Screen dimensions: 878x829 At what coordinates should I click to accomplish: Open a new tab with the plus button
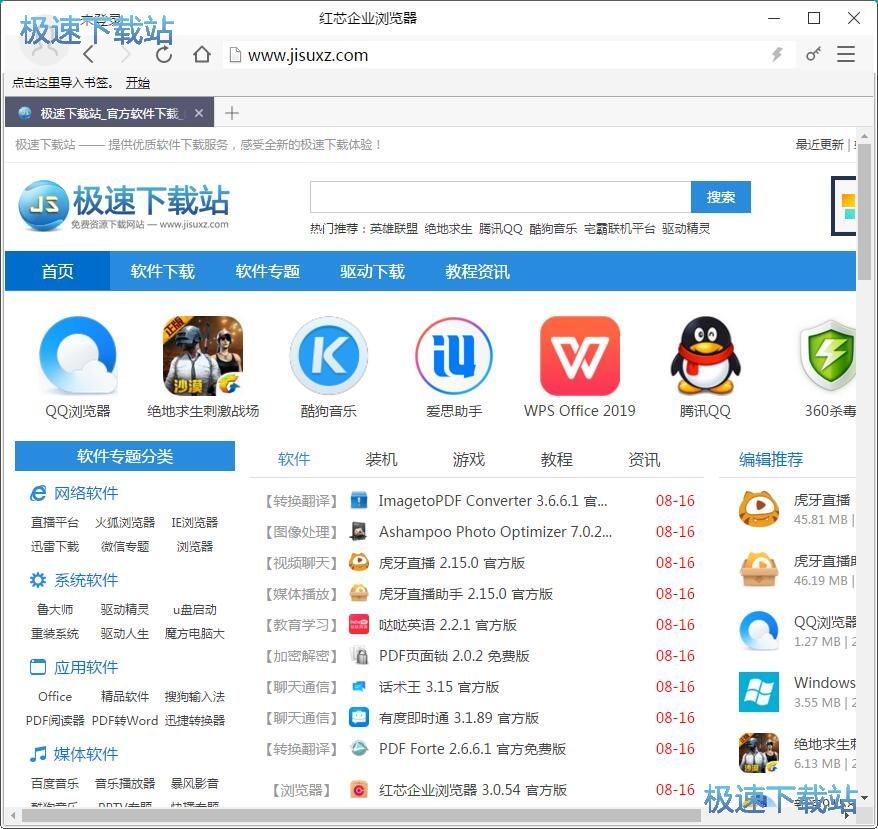point(232,113)
